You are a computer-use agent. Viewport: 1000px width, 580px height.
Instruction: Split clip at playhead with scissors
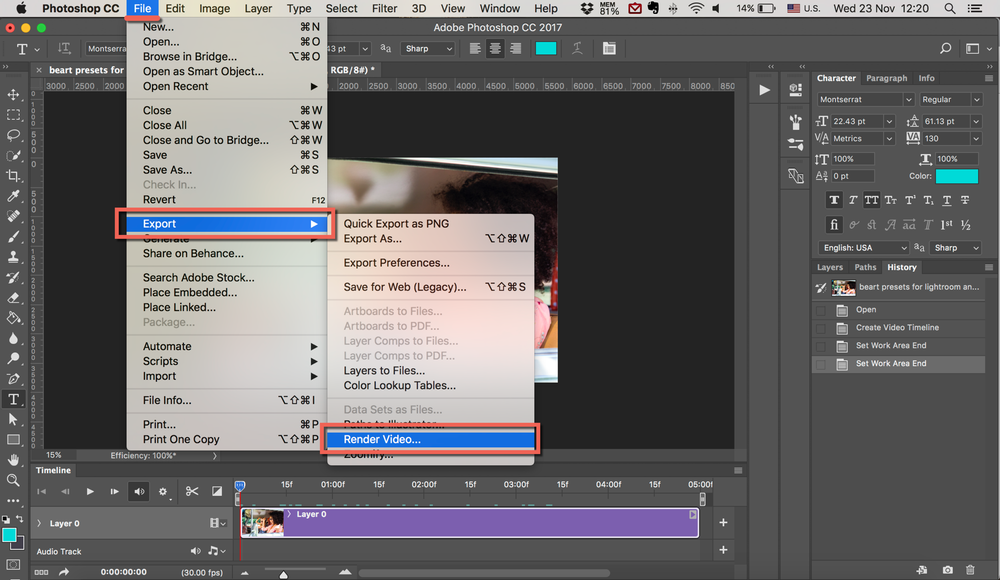tap(191, 491)
